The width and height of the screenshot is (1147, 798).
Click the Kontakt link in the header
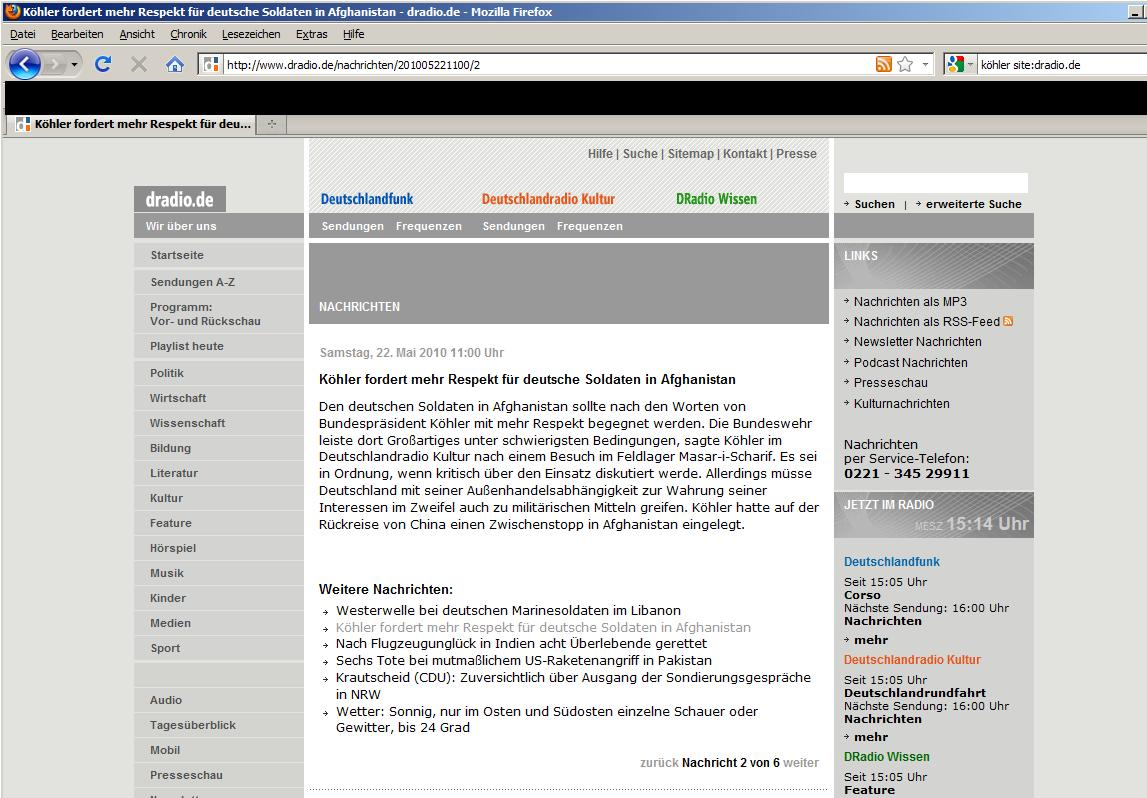tap(745, 154)
